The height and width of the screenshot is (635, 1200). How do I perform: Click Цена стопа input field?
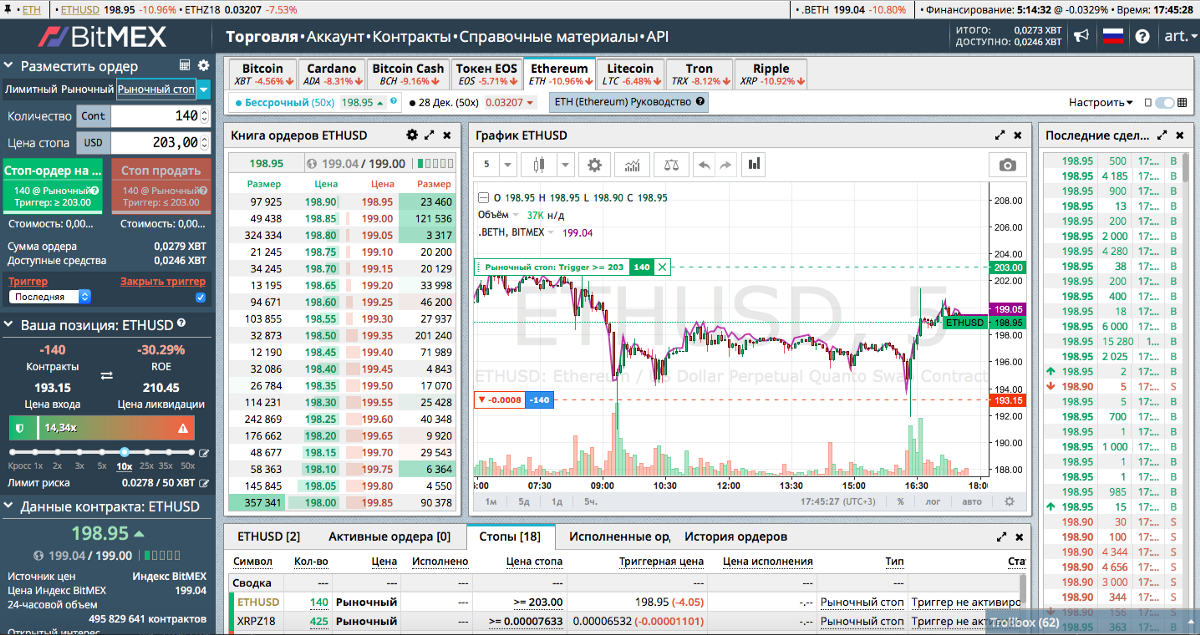point(160,143)
